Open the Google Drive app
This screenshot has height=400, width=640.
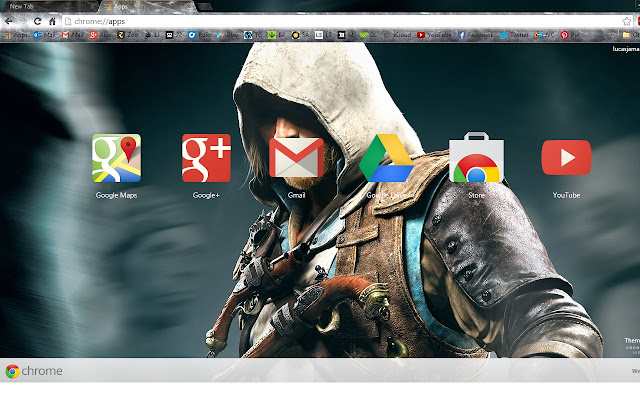click(x=386, y=158)
